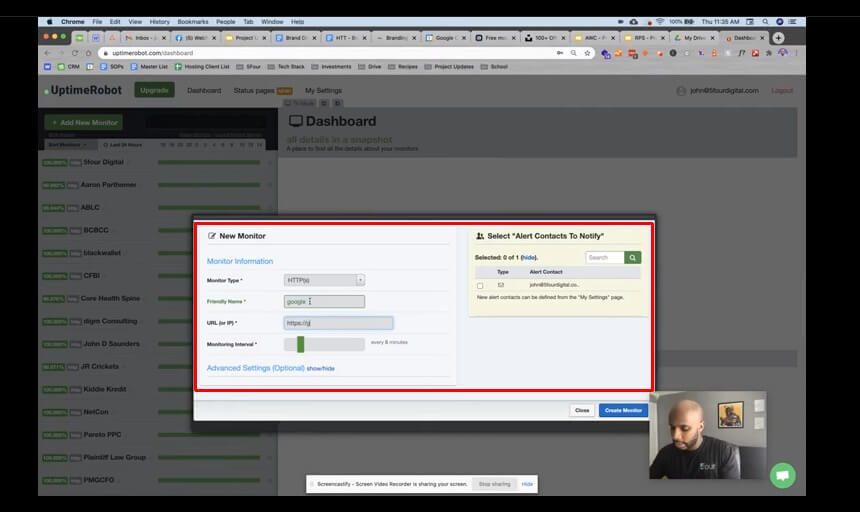Click the browser Home icon
860x512 pixels.
coord(88,53)
